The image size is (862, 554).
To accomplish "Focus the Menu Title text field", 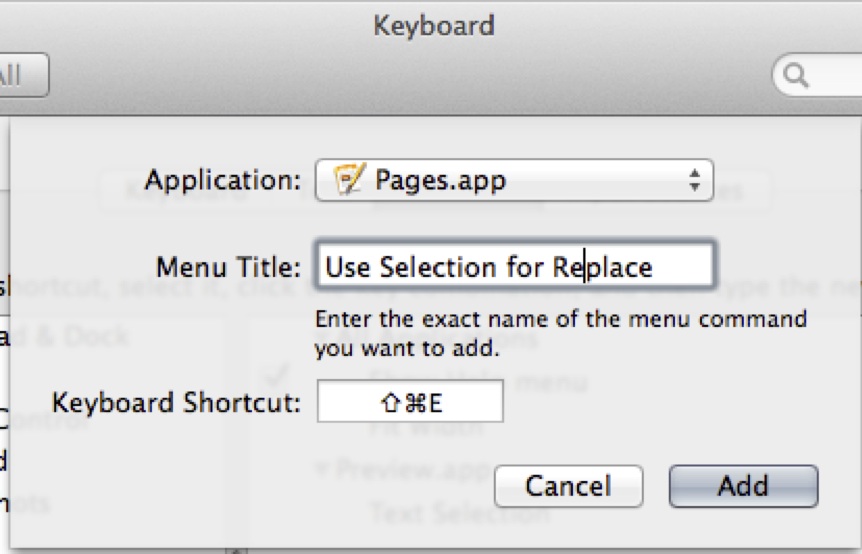I will coord(513,267).
